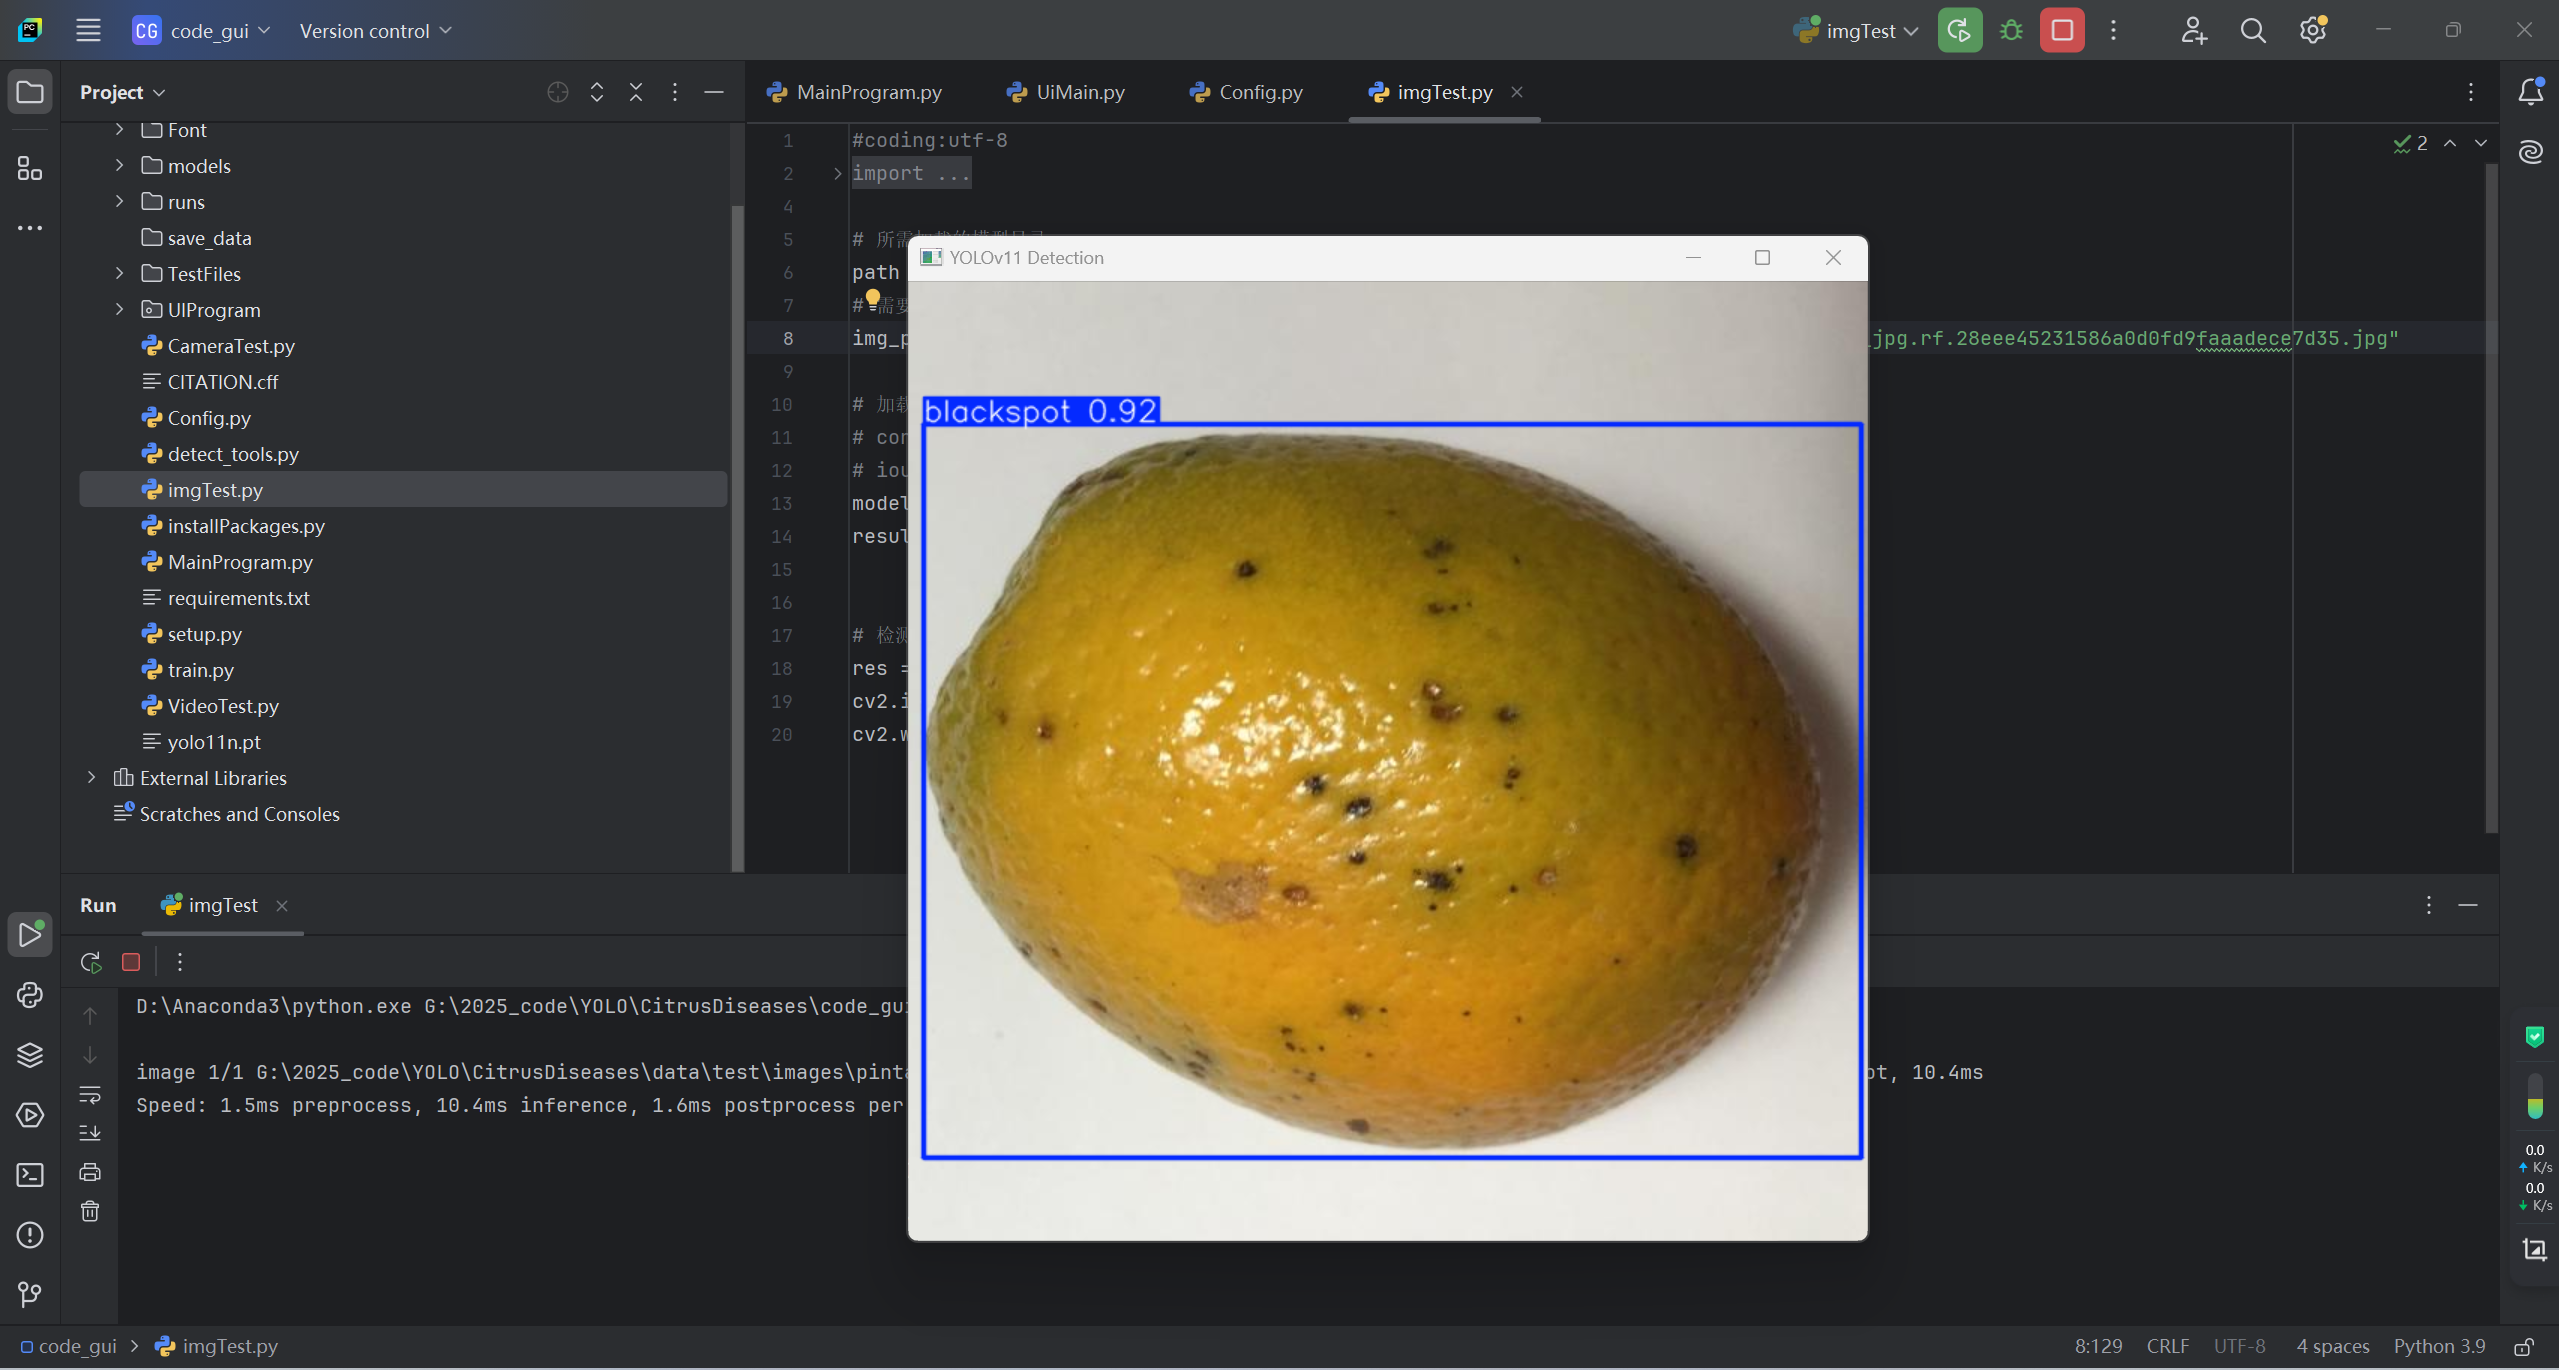Click the Python 3.9 interpreter status
This screenshot has width=2559, height=1370.
coord(2438,1346)
